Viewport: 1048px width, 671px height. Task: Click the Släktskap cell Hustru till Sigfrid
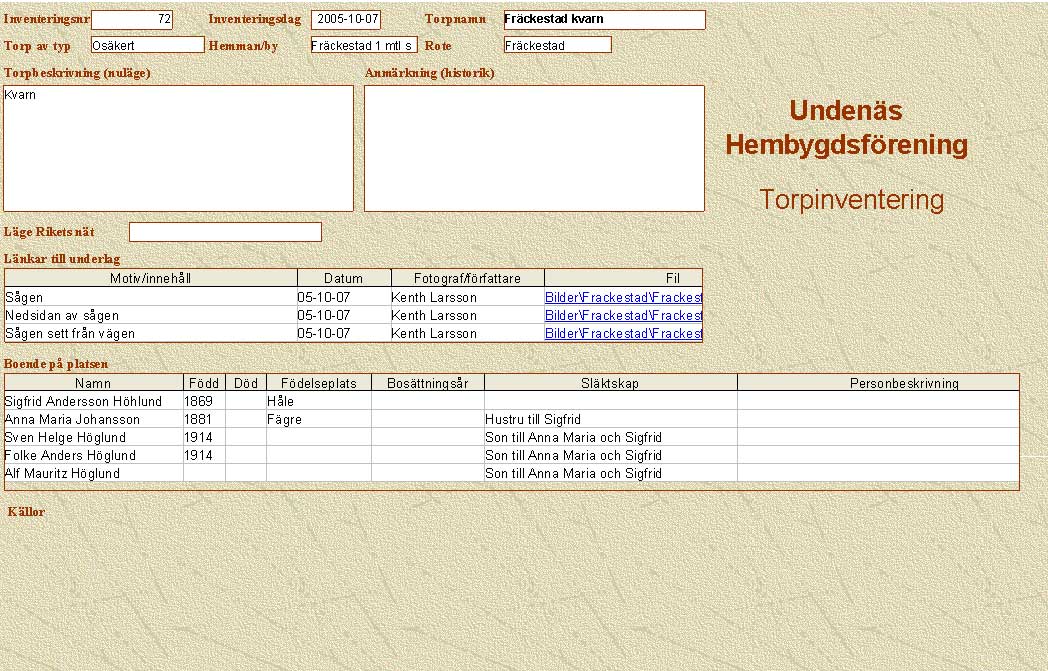pyautogui.click(x=610, y=419)
